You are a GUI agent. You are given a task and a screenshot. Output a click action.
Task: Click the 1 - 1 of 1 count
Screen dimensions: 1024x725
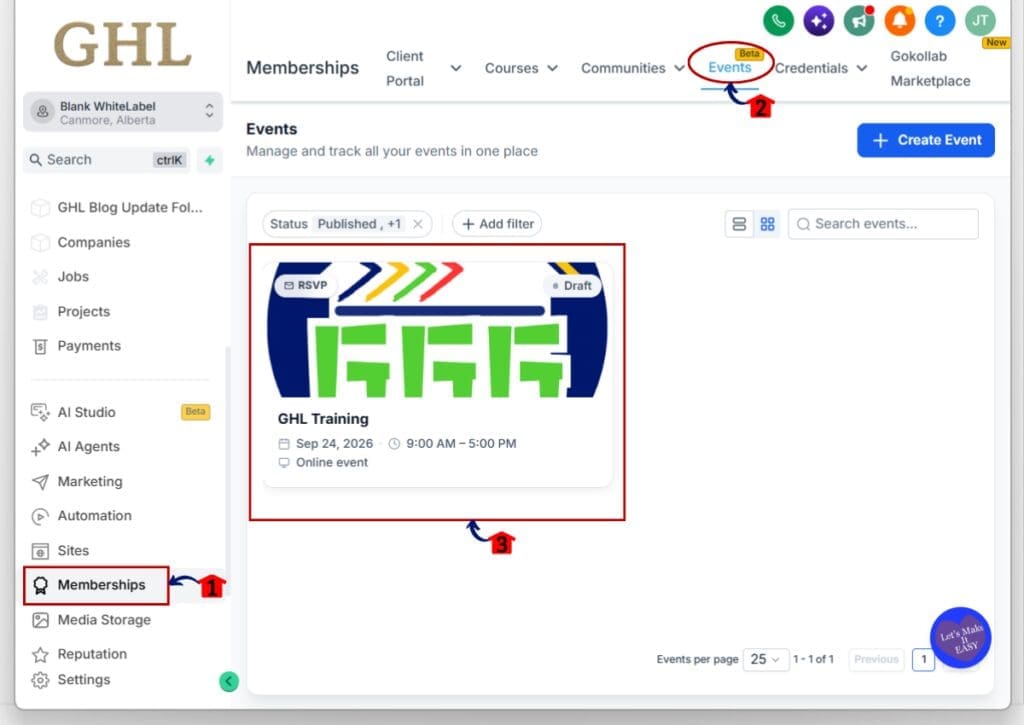click(813, 660)
